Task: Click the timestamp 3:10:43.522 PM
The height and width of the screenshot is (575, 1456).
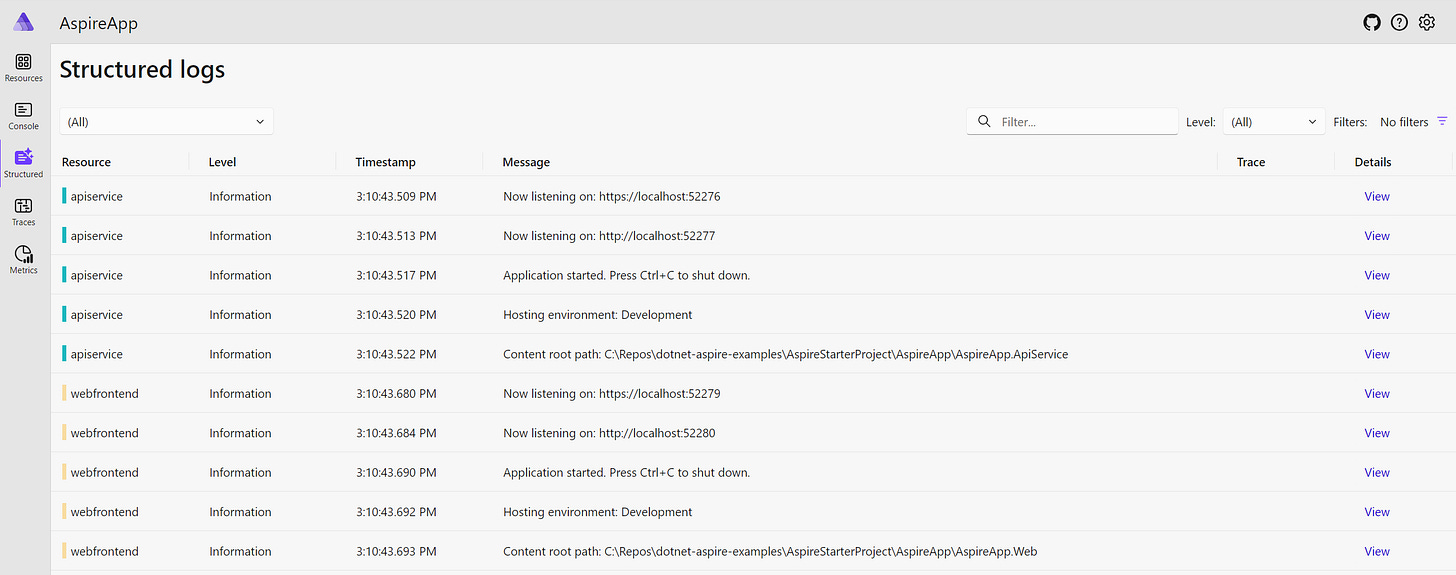Action: coord(396,354)
